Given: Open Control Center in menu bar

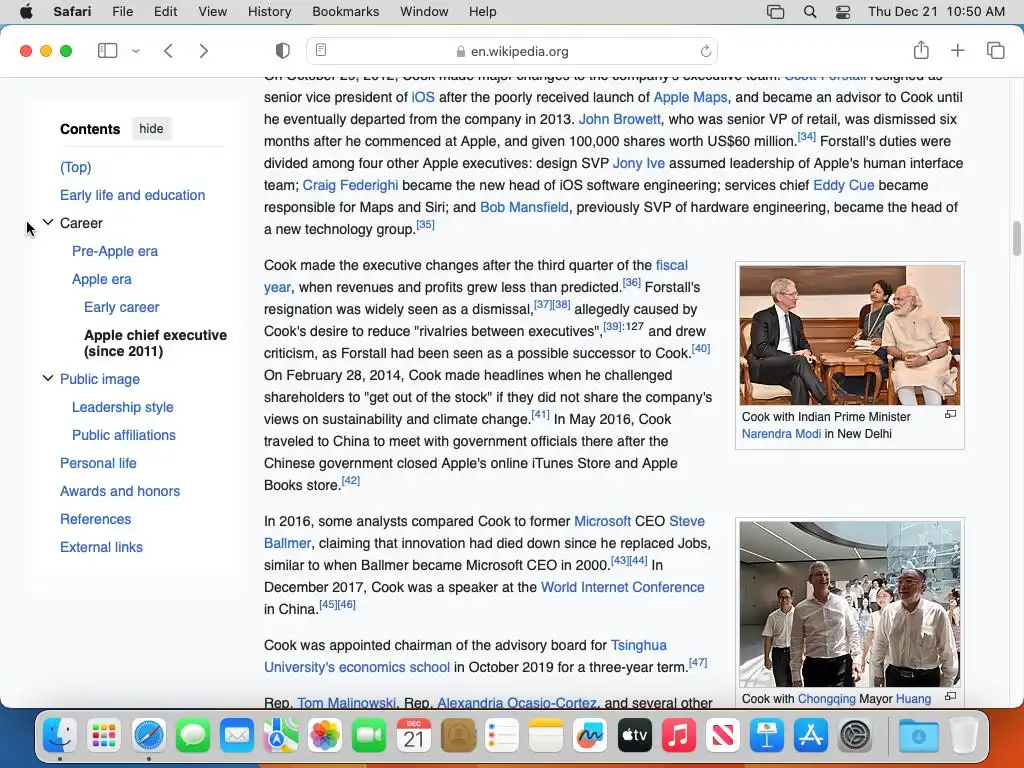Looking at the screenshot, I should click(843, 12).
